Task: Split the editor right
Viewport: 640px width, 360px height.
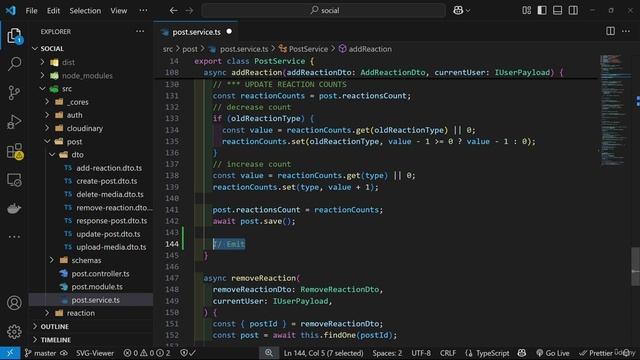Action: click(x=610, y=31)
